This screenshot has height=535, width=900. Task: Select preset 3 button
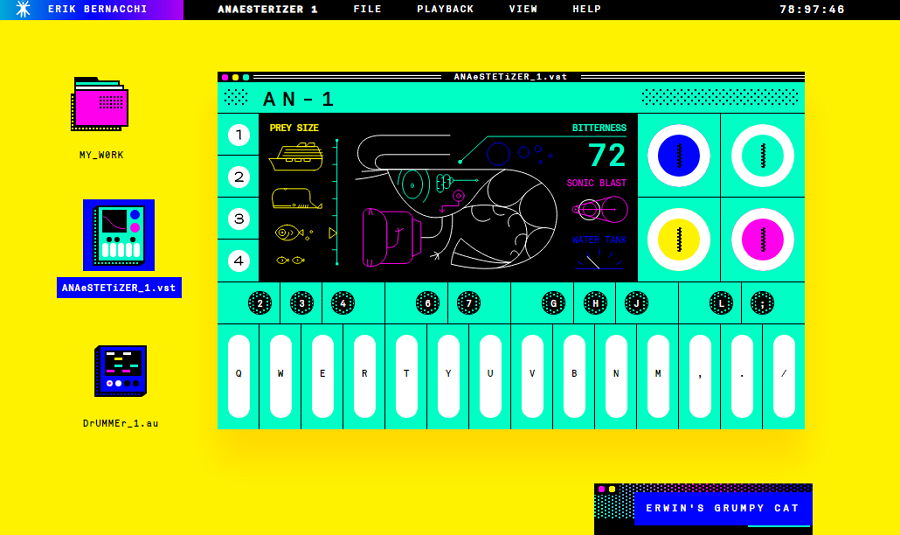click(x=239, y=219)
